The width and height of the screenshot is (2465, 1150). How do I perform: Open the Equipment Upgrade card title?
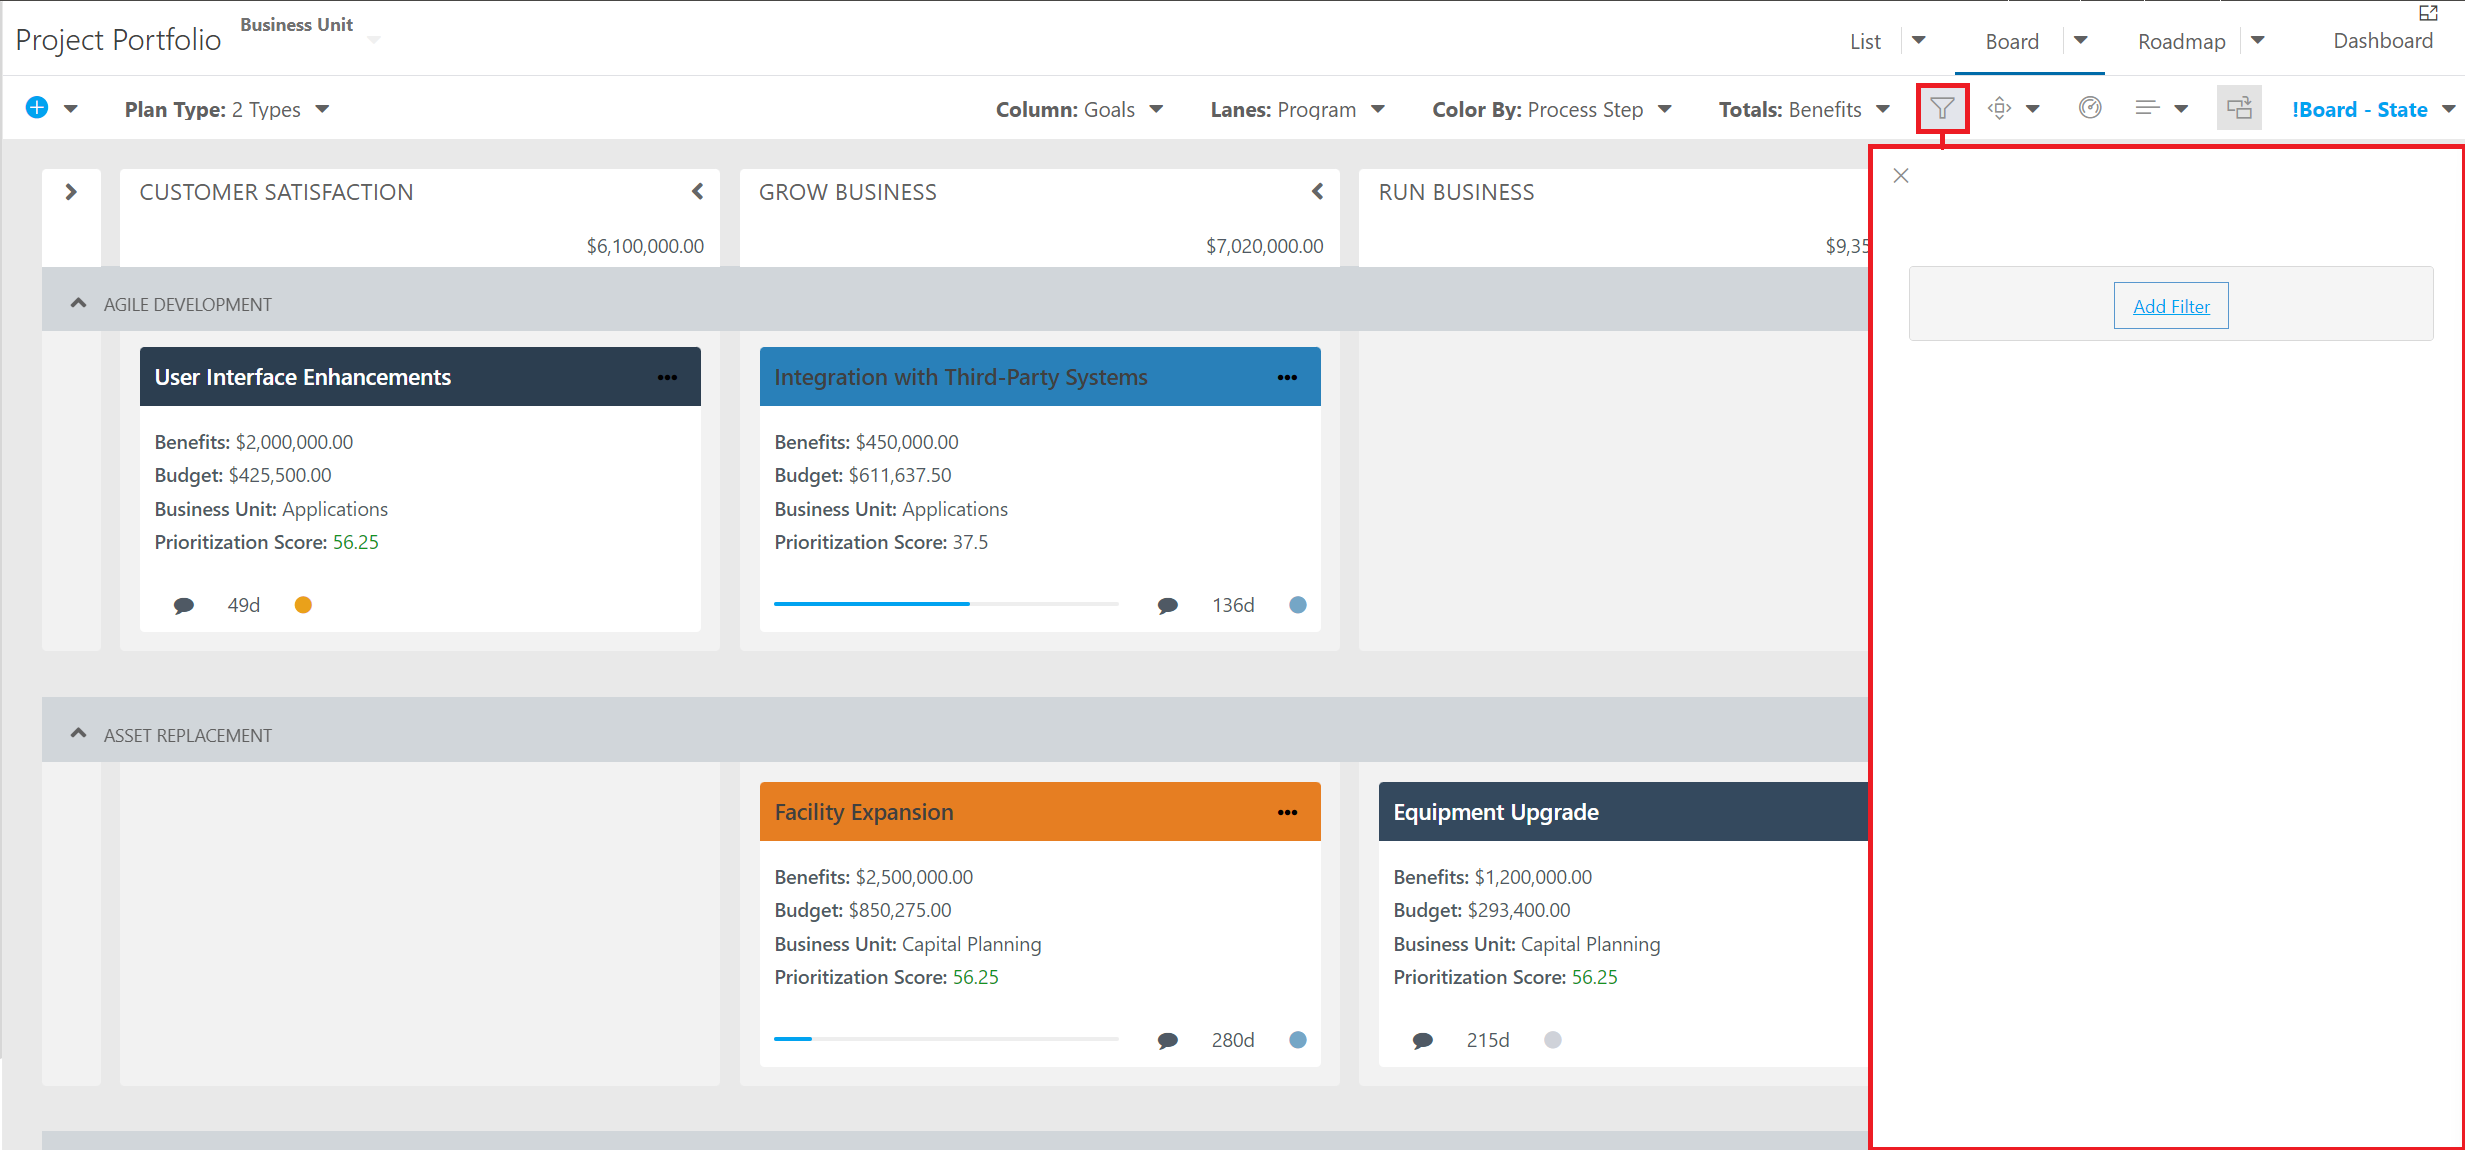point(1496,812)
